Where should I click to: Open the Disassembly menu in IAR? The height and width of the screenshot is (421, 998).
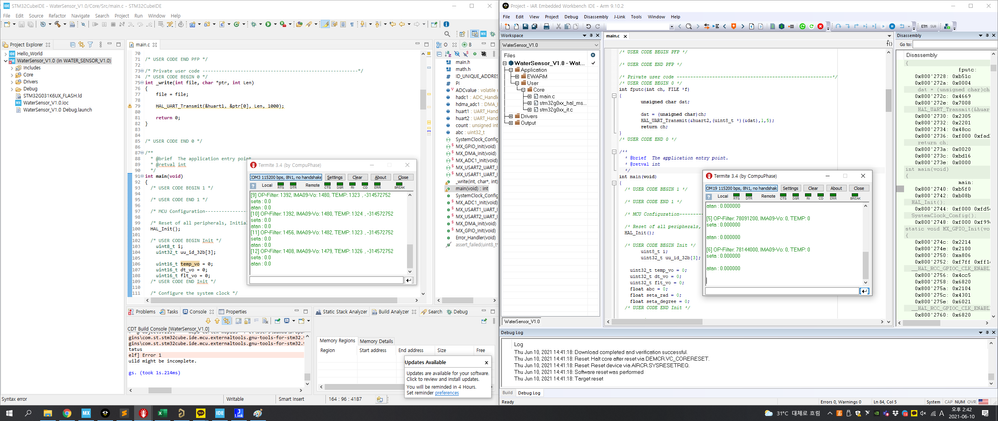[596, 16]
